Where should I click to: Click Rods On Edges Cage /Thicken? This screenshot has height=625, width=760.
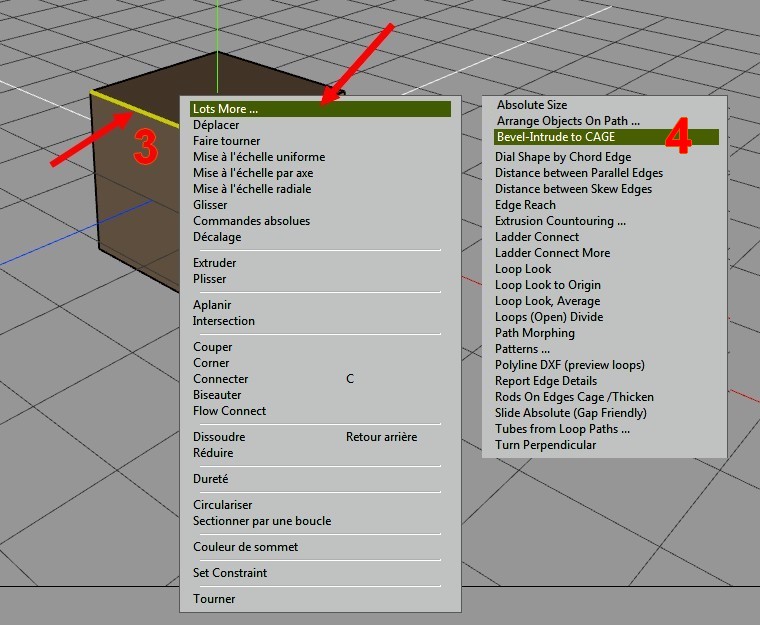coord(574,397)
